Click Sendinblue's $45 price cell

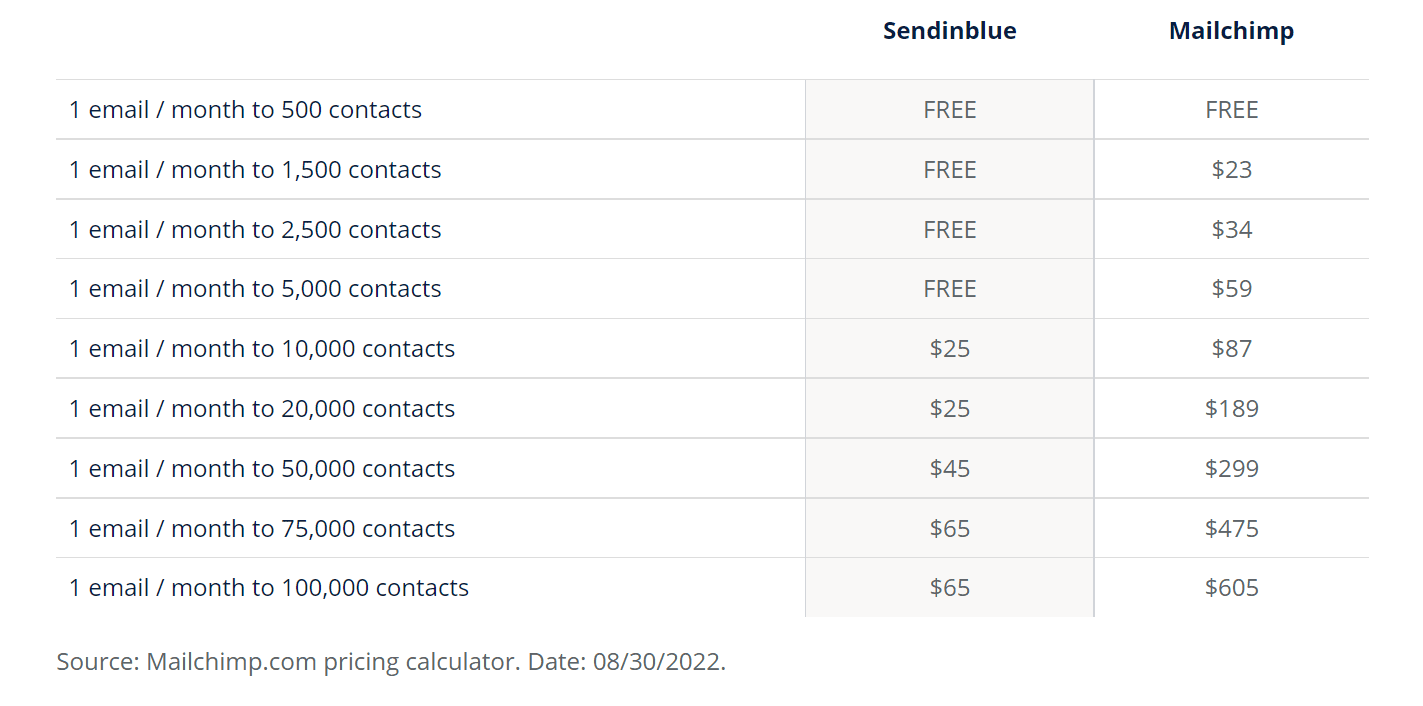[x=949, y=469]
